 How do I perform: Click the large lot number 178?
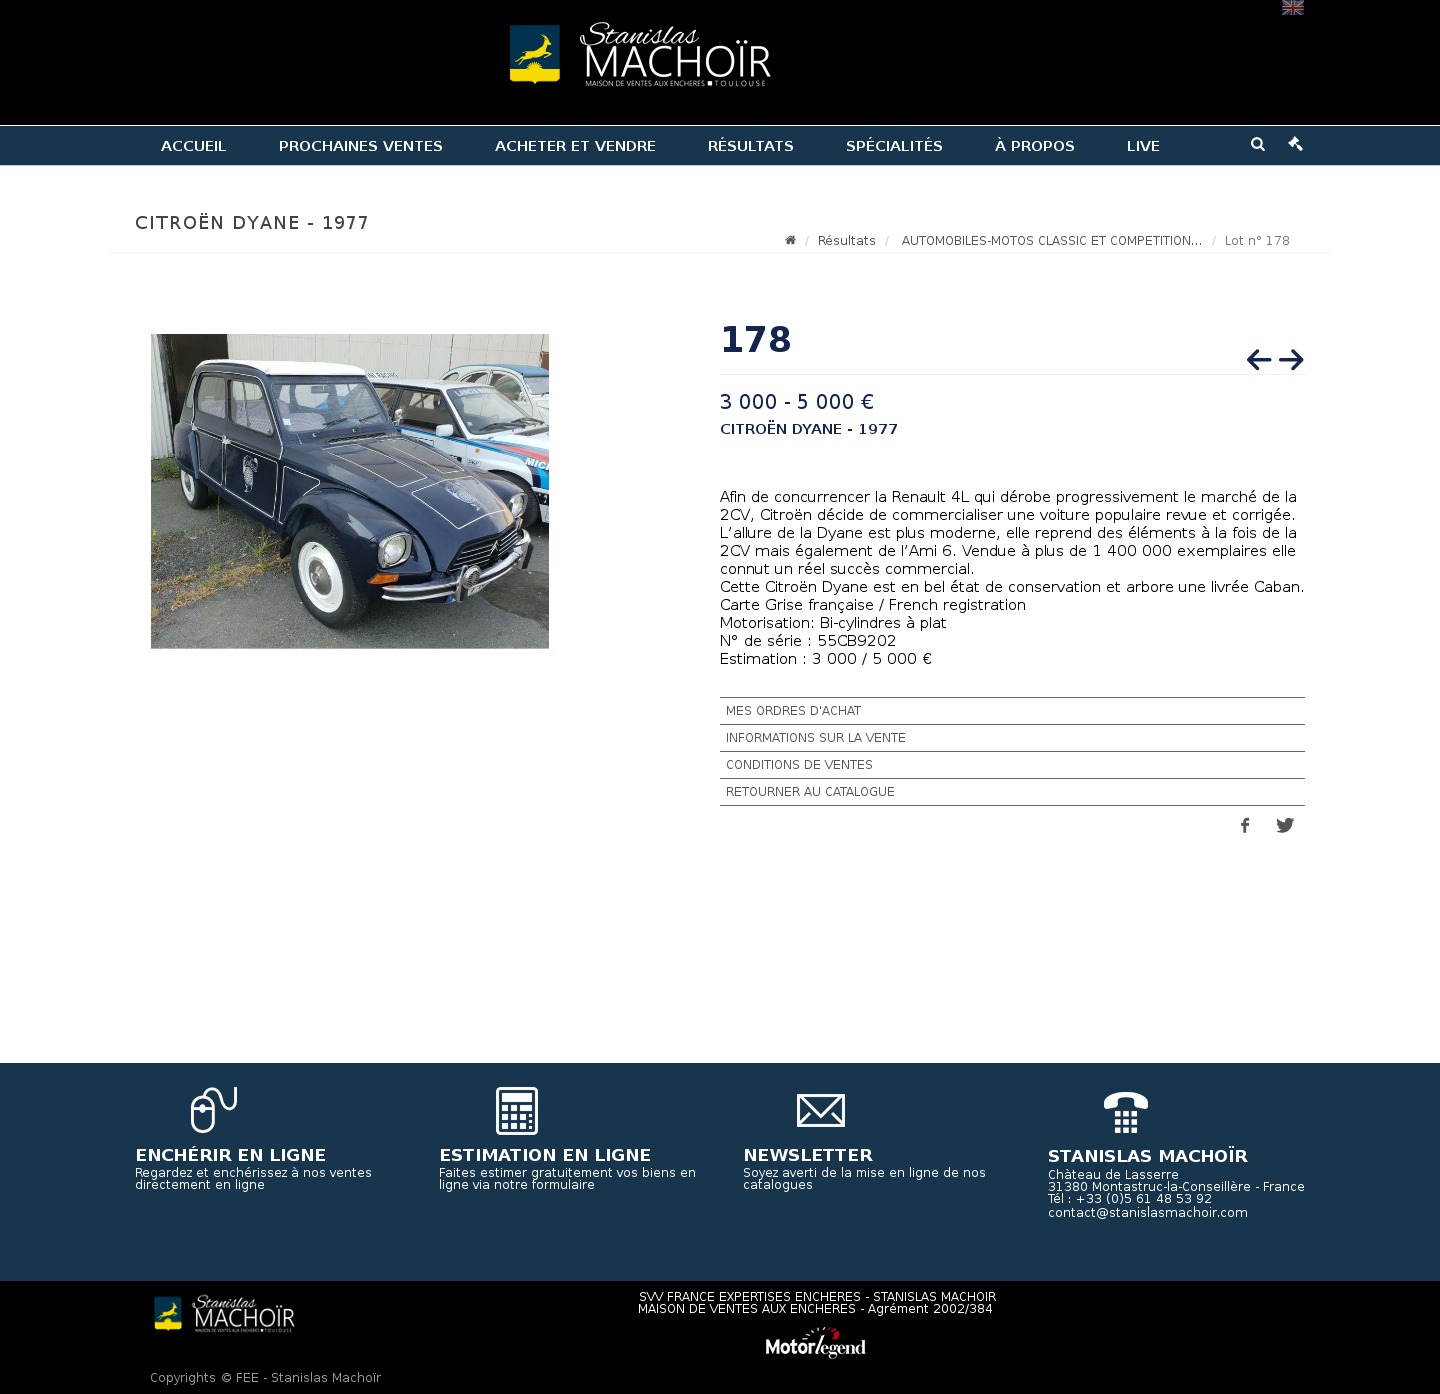(756, 340)
